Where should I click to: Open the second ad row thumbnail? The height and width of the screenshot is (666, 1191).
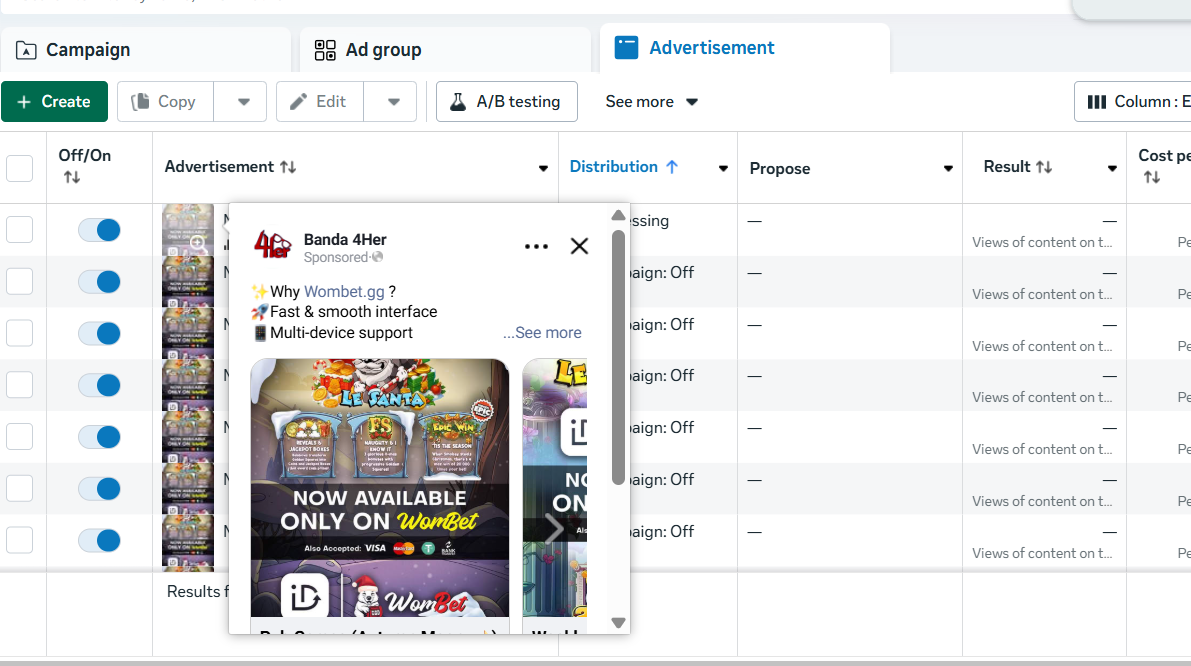point(188,281)
